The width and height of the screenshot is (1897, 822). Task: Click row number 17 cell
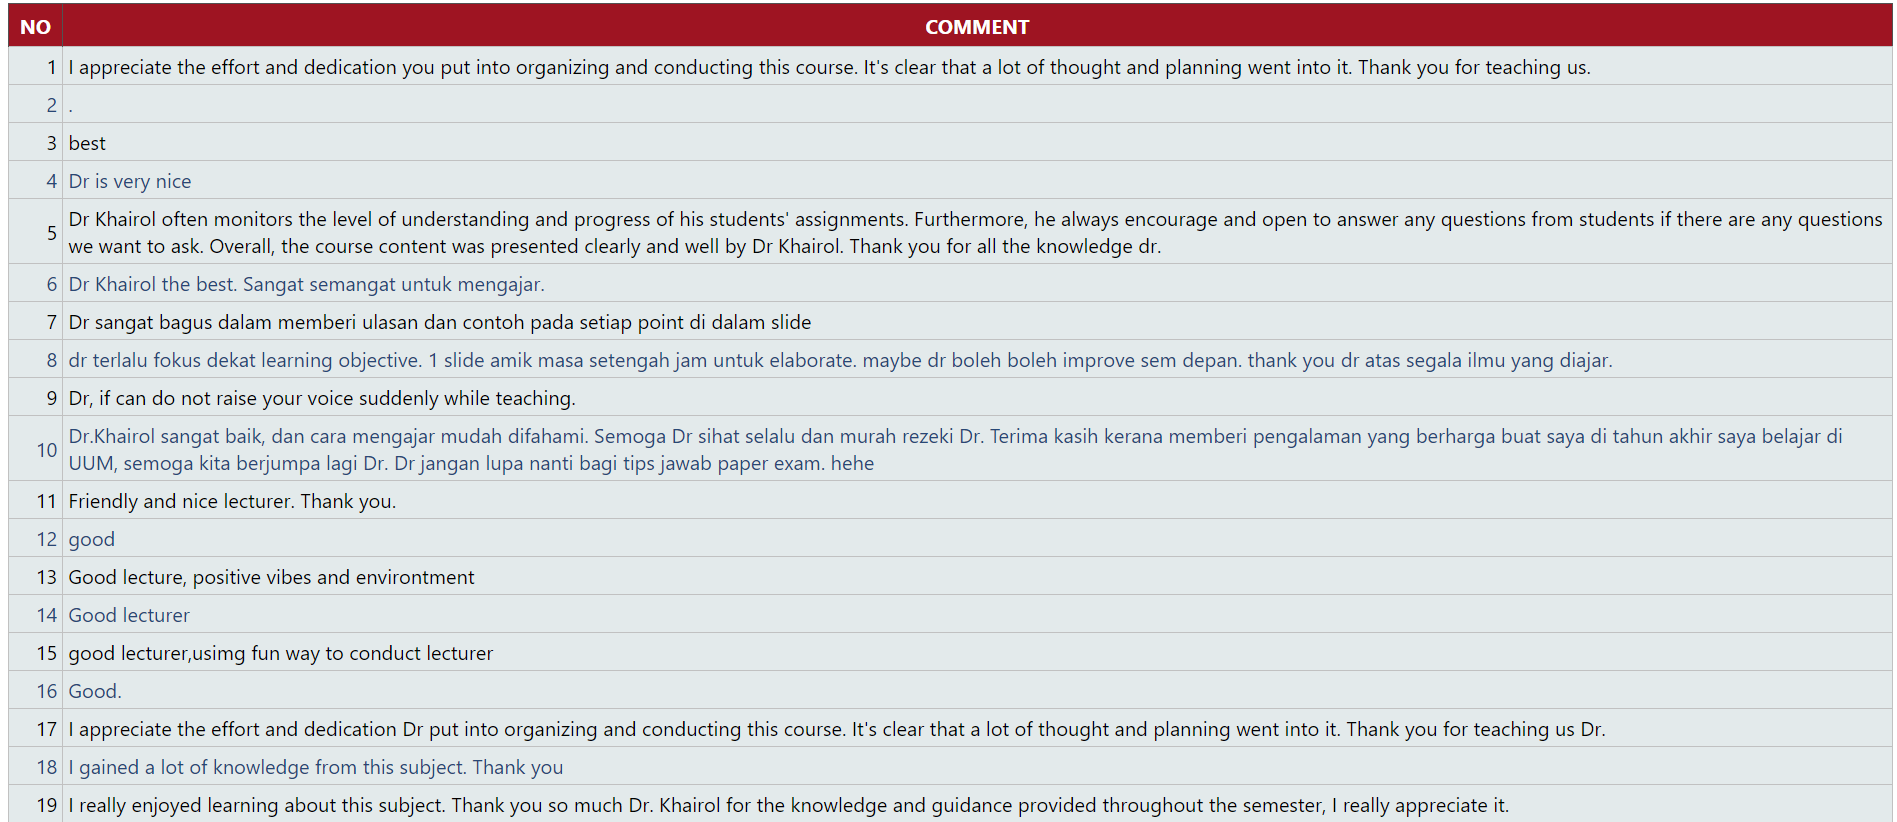[x=46, y=729]
